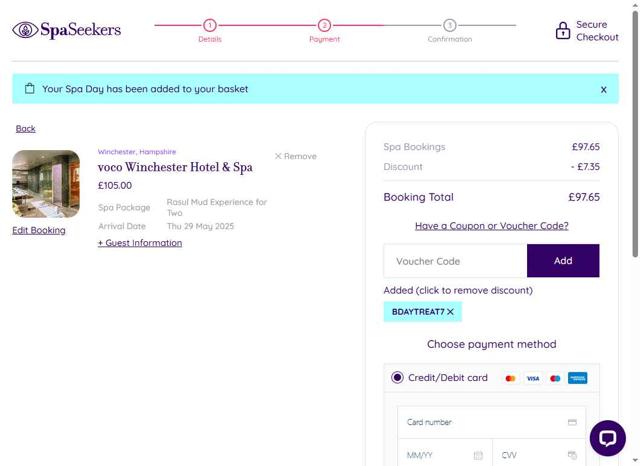Remove the BDAYTREAT7 discount code
The image size is (640, 466).
coord(422,312)
